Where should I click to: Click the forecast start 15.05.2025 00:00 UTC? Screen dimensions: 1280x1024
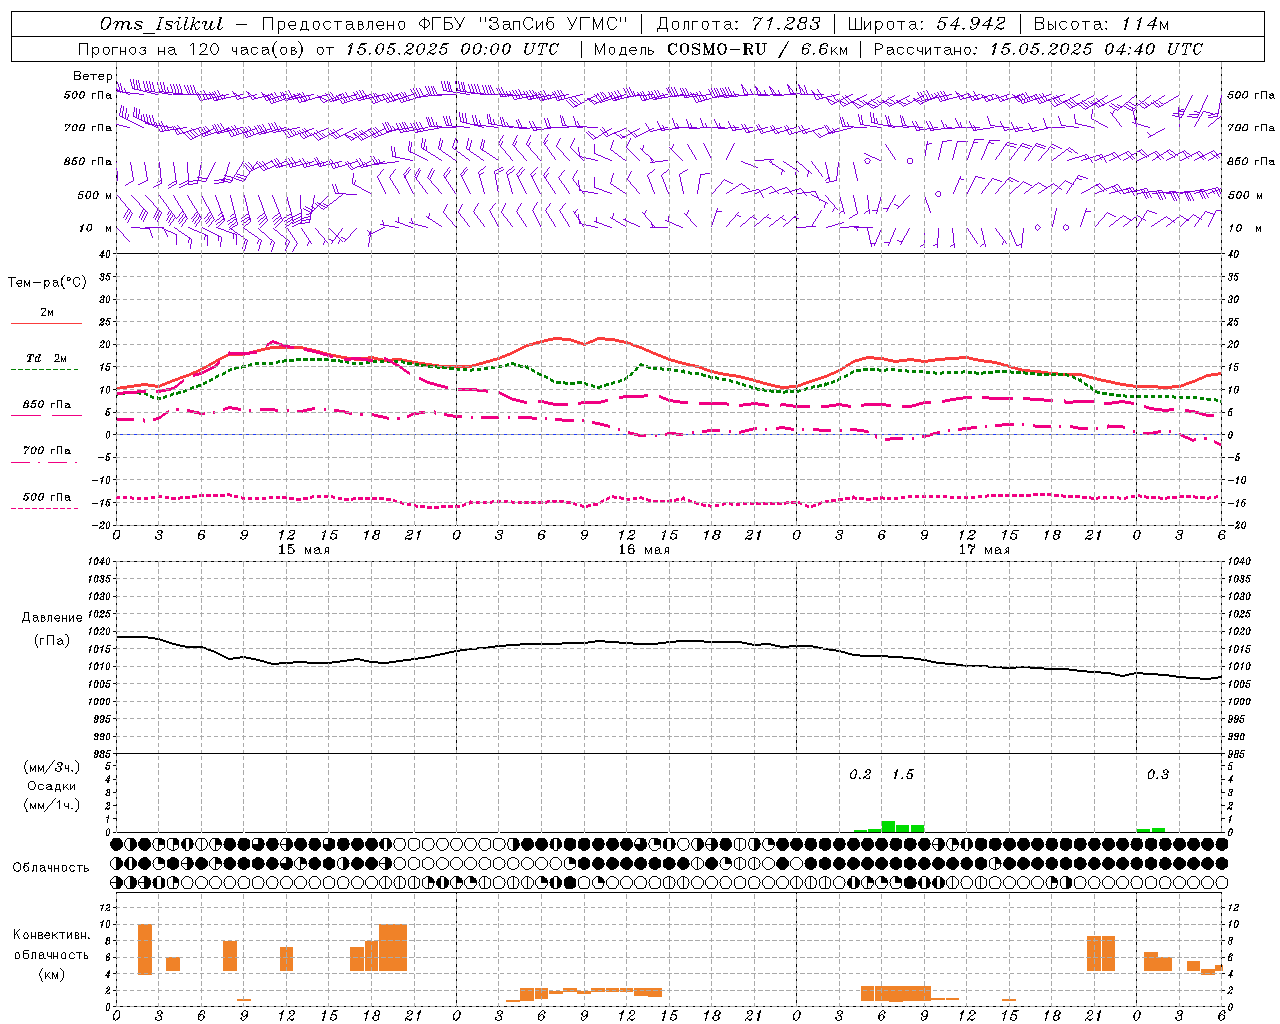(x=452, y=49)
